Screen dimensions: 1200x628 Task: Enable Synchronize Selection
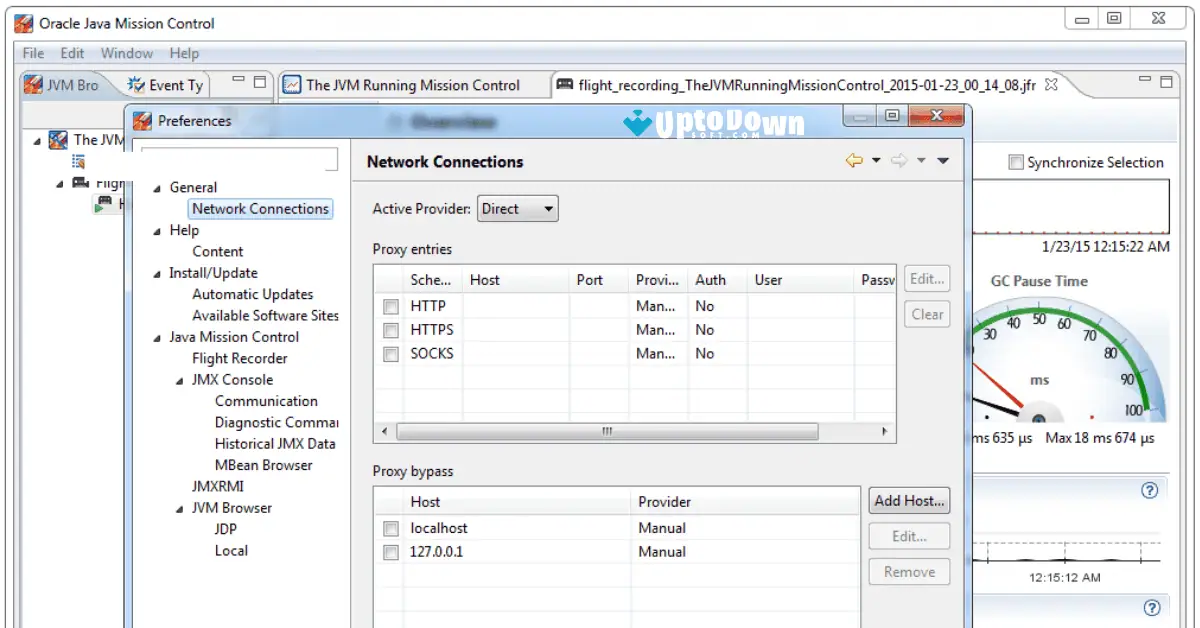[x=1016, y=162]
